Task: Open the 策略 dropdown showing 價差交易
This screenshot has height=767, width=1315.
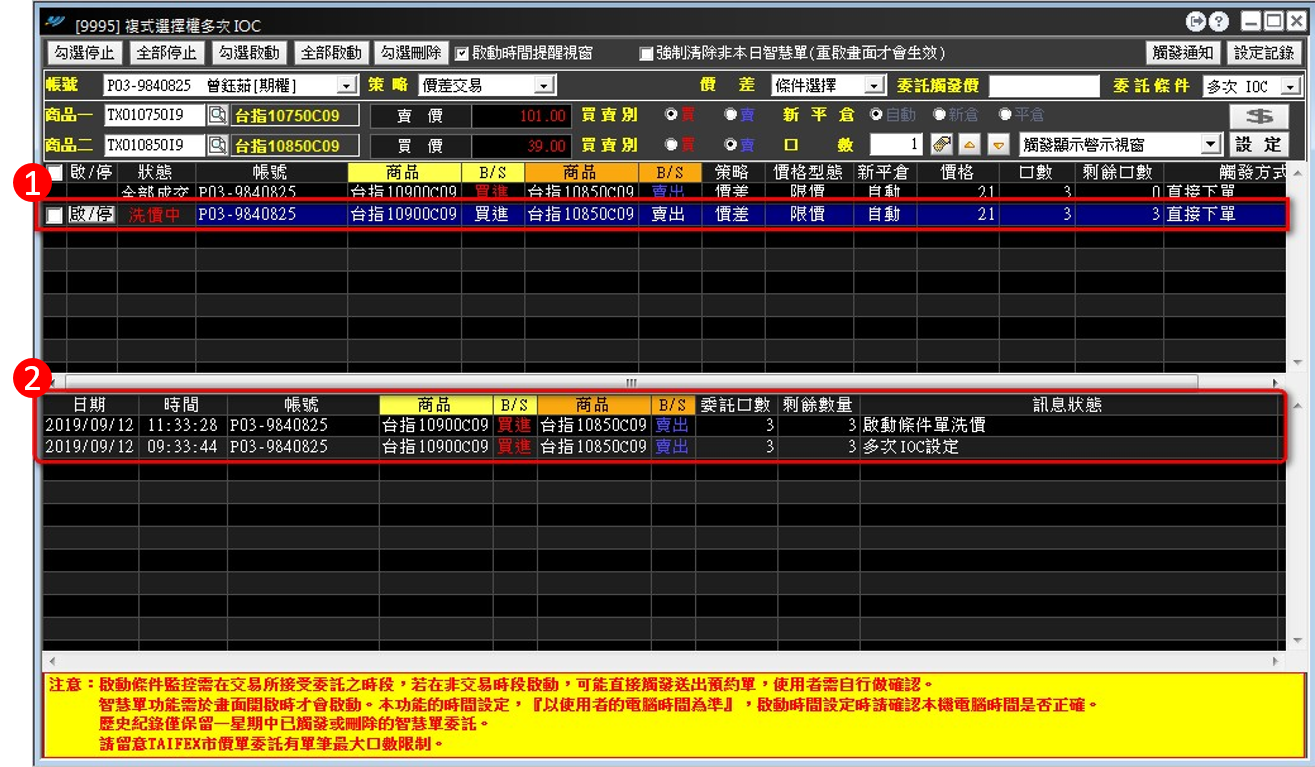Action: pos(542,84)
